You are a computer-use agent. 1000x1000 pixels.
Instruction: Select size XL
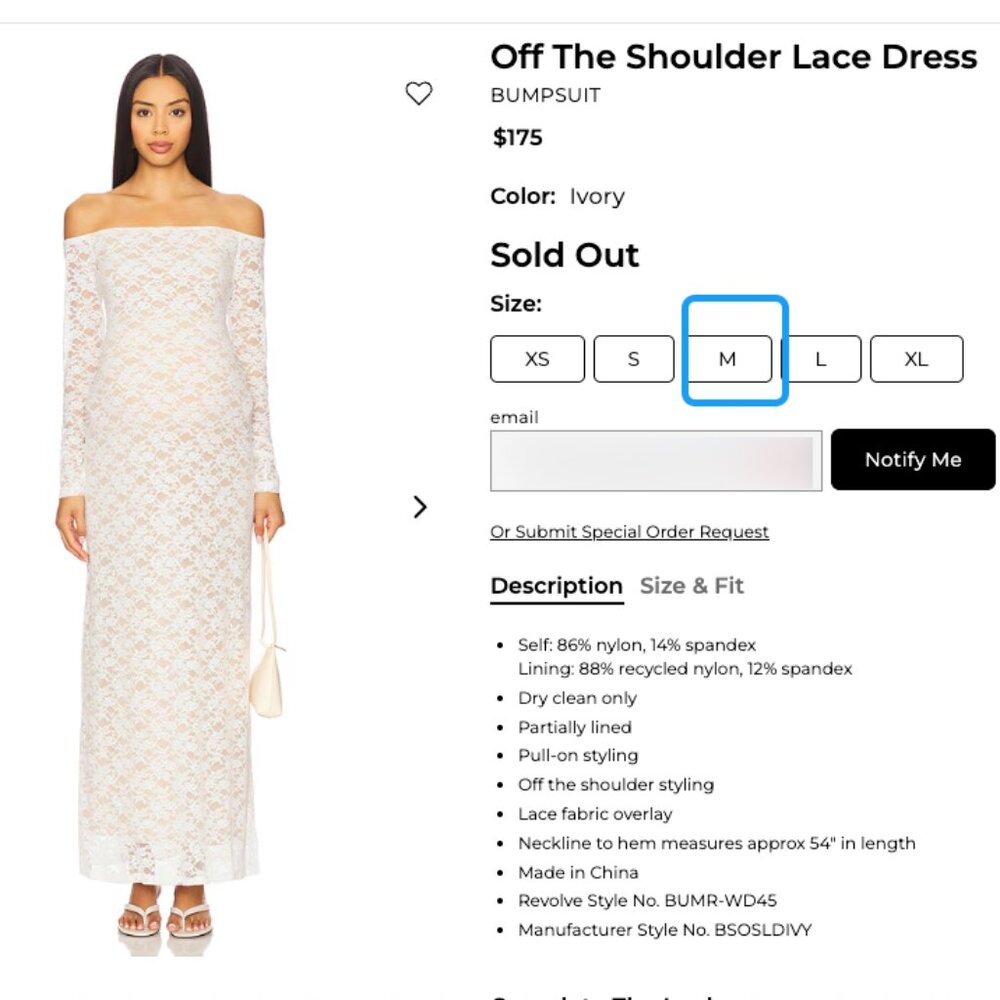pyautogui.click(x=916, y=359)
